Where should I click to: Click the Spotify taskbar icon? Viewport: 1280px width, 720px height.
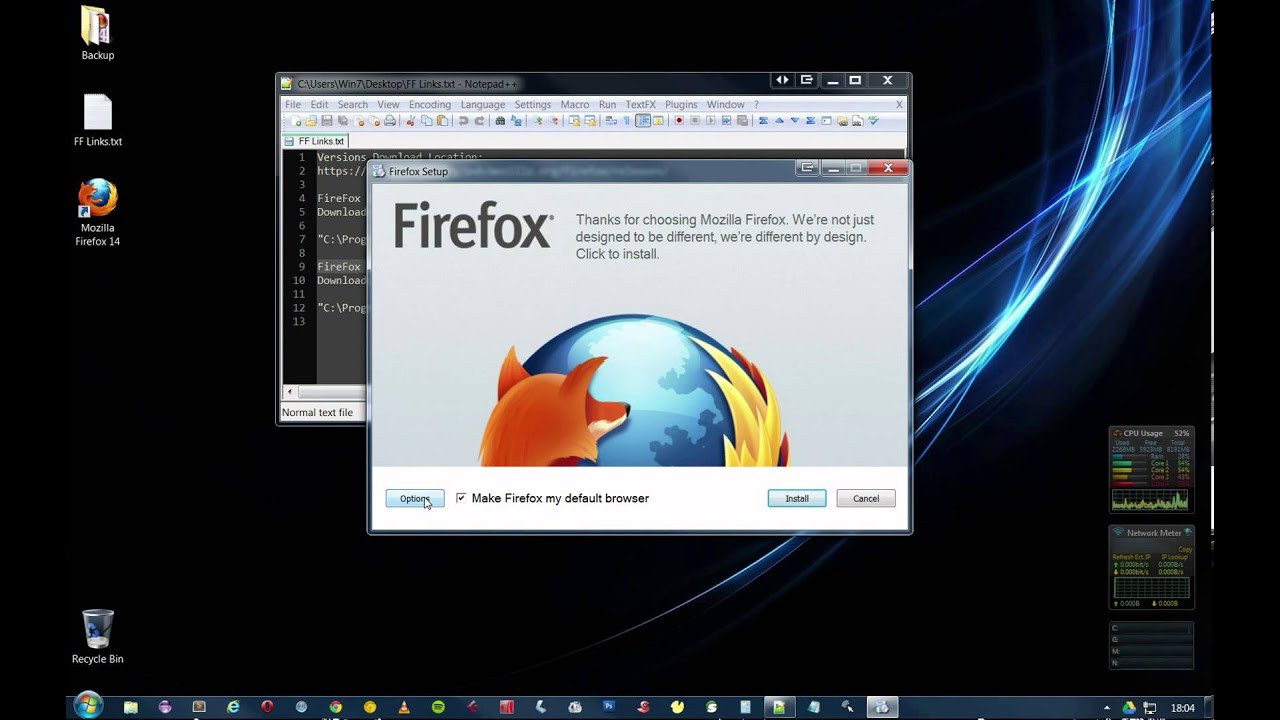tap(438, 707)
